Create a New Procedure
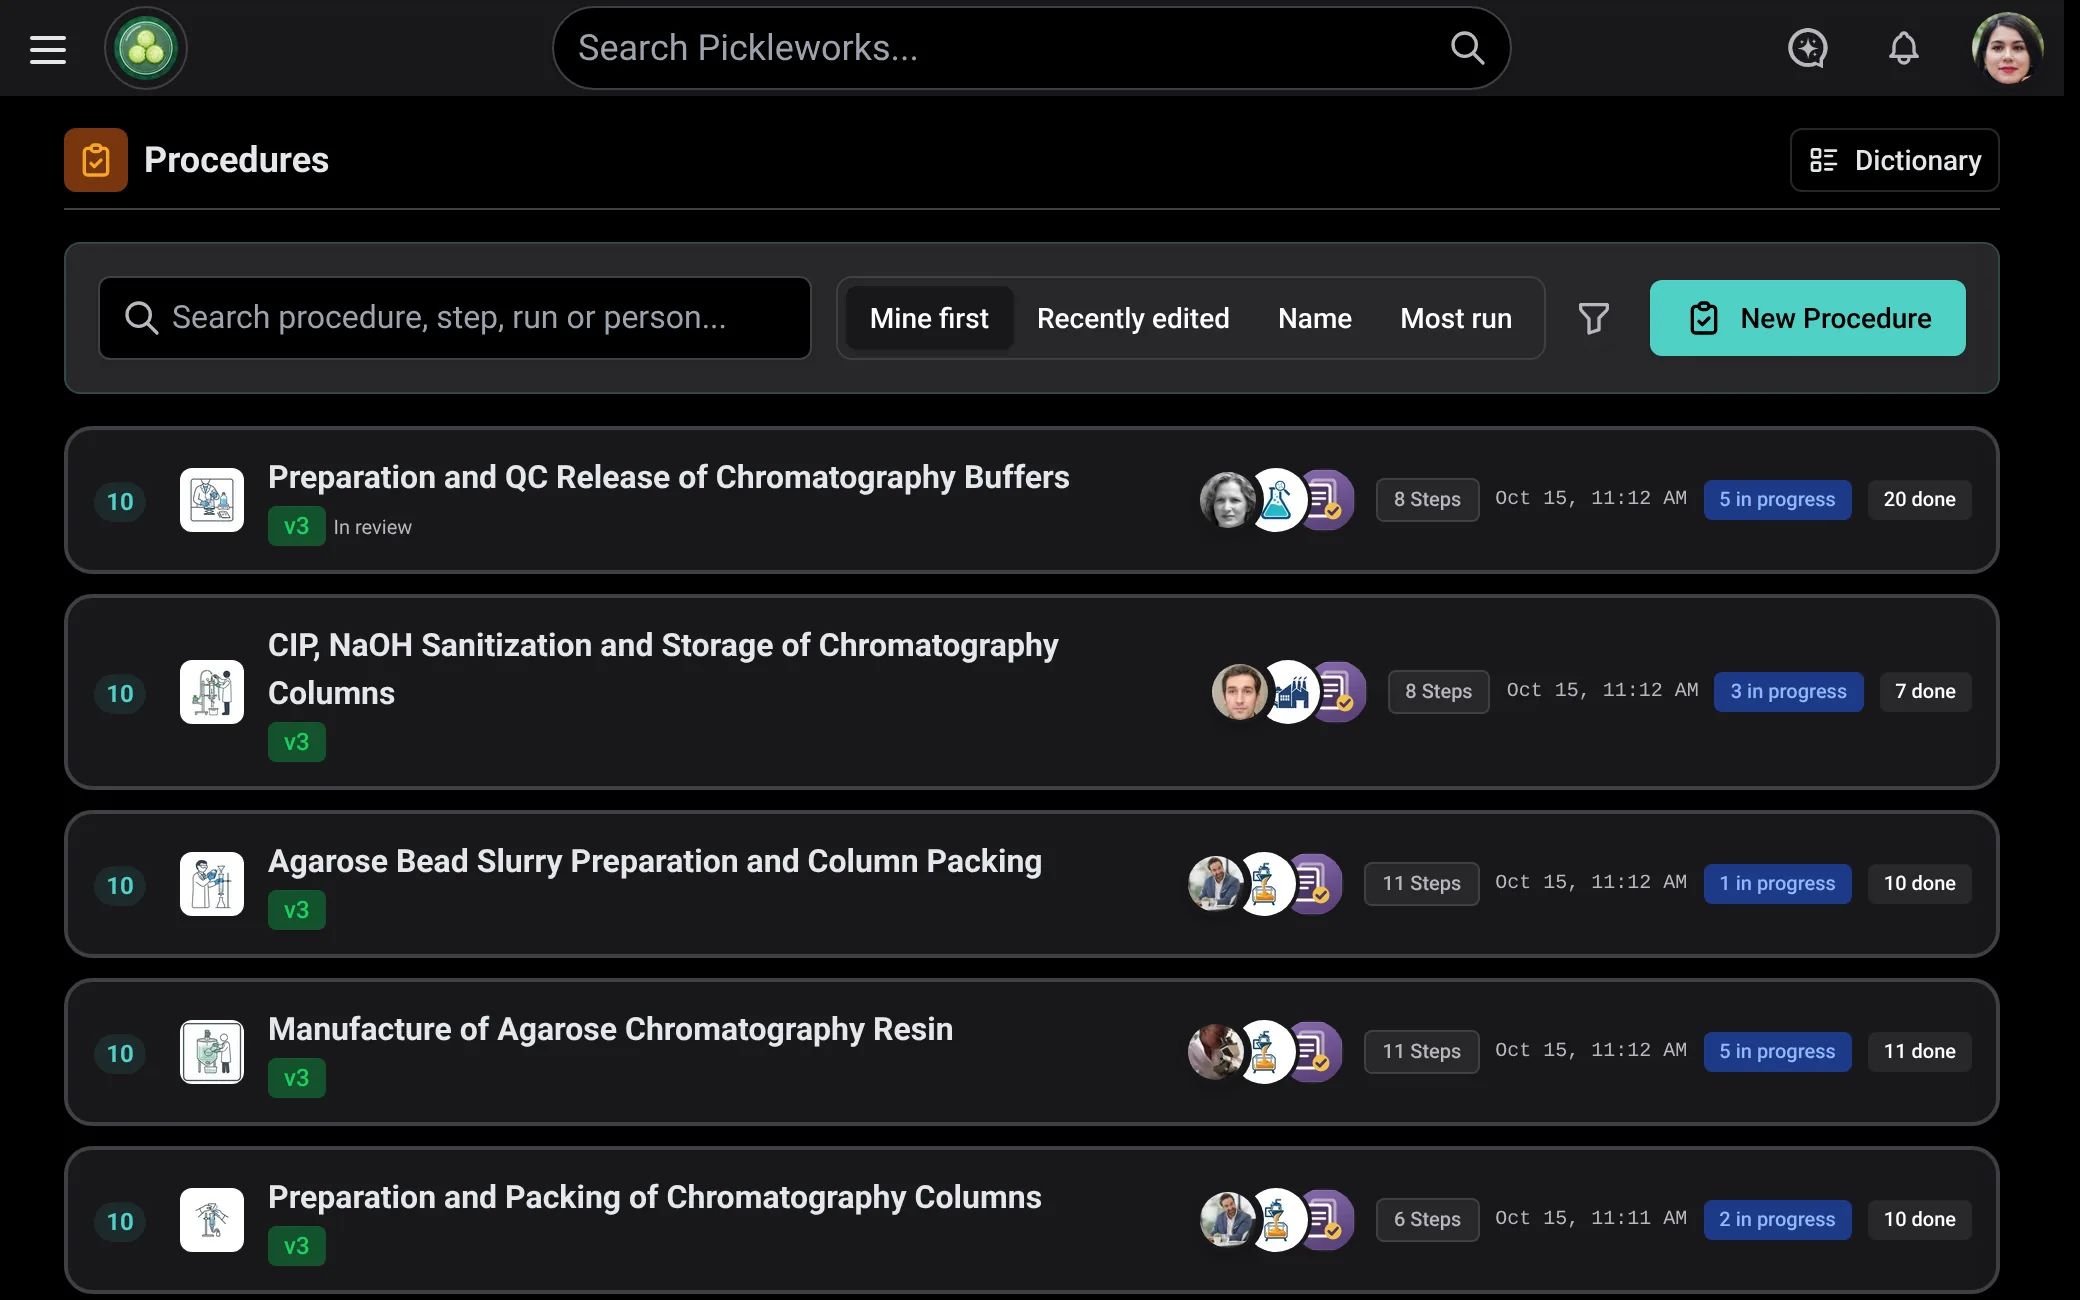Viewport: 2080px width, 1300px height. [x=1807, y=318]
